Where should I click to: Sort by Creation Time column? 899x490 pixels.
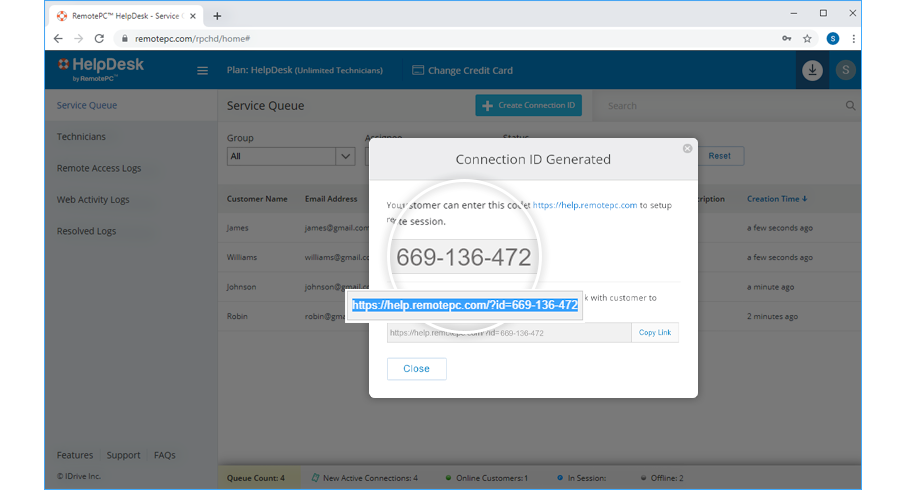coord(777,199)
